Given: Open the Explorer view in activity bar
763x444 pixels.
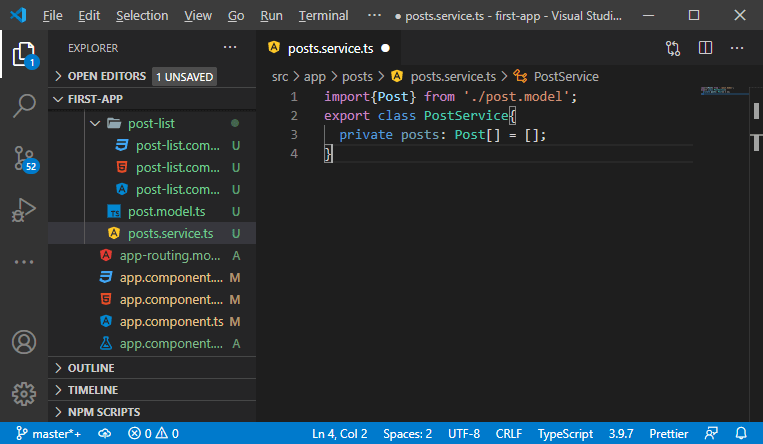Looking at the screenshot, I should (x=24, y=54).
